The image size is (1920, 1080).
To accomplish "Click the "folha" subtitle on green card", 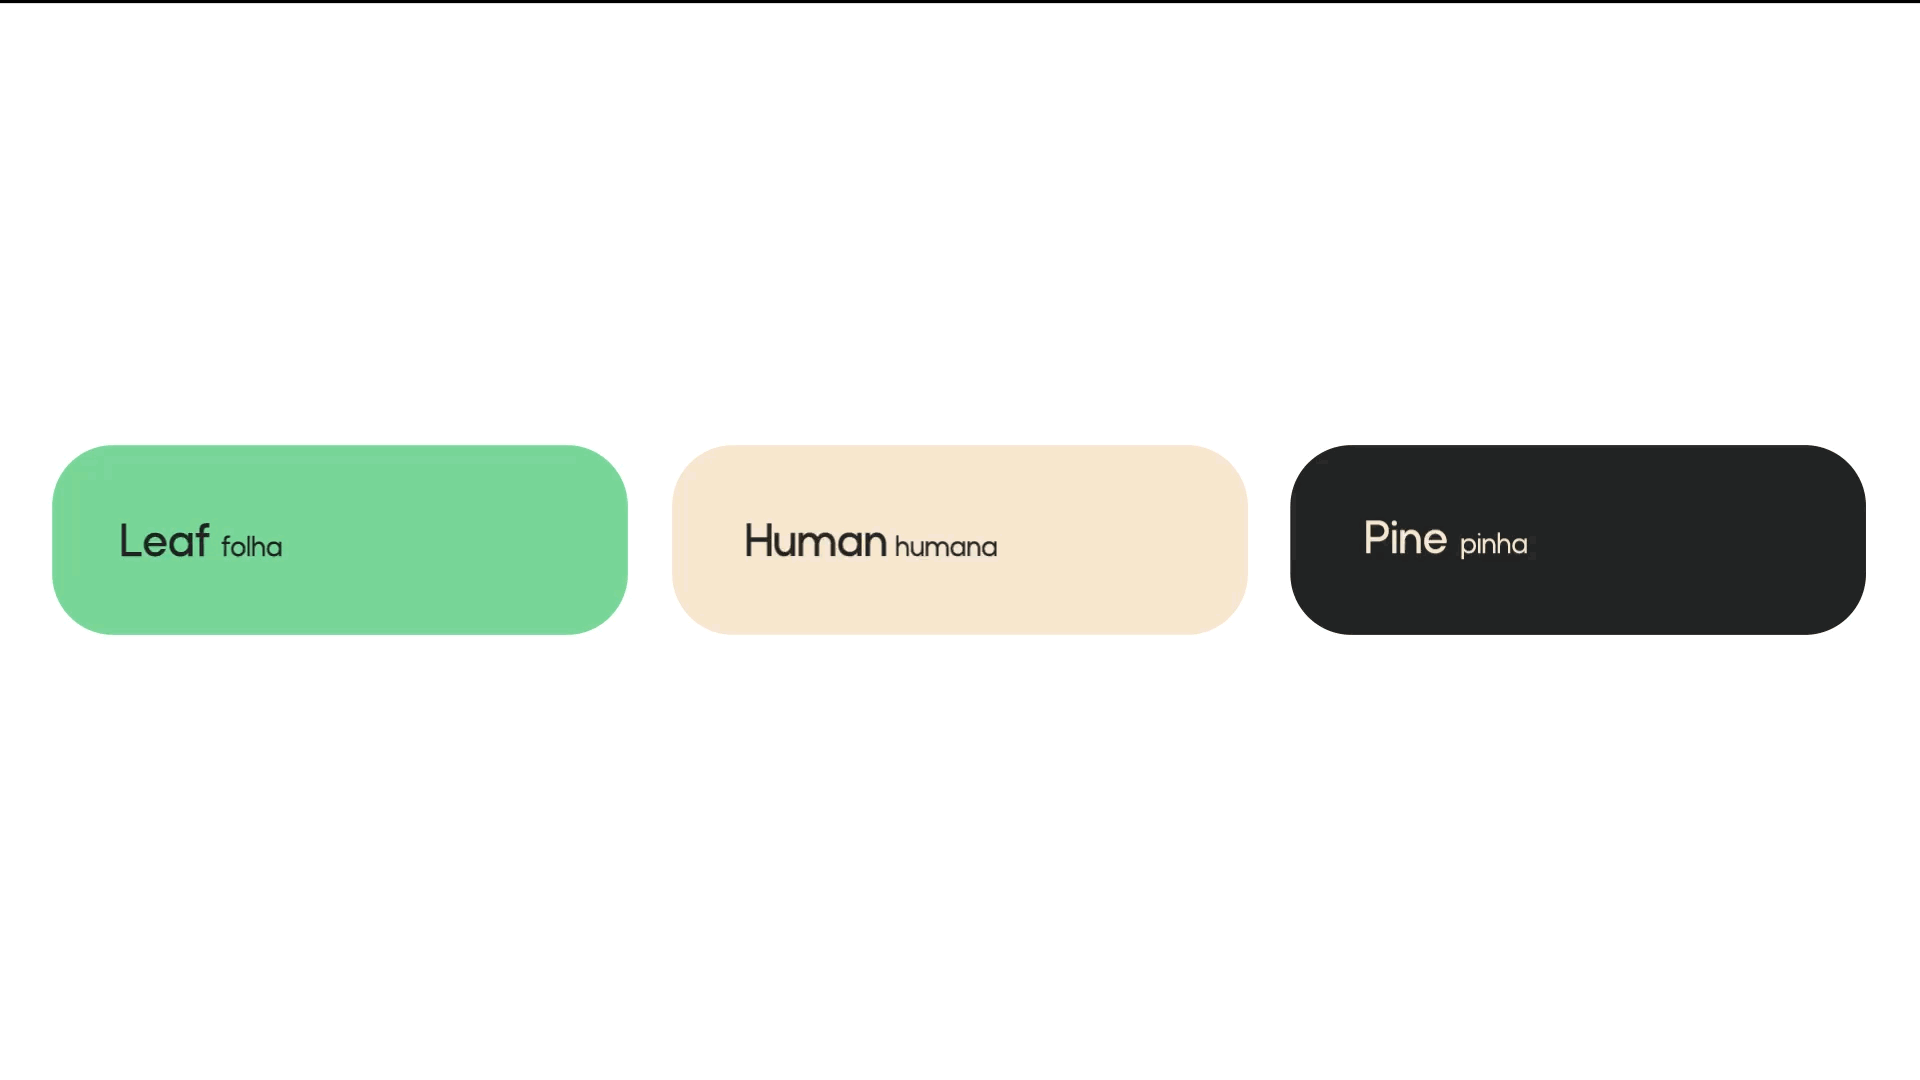I will (251, 547).
